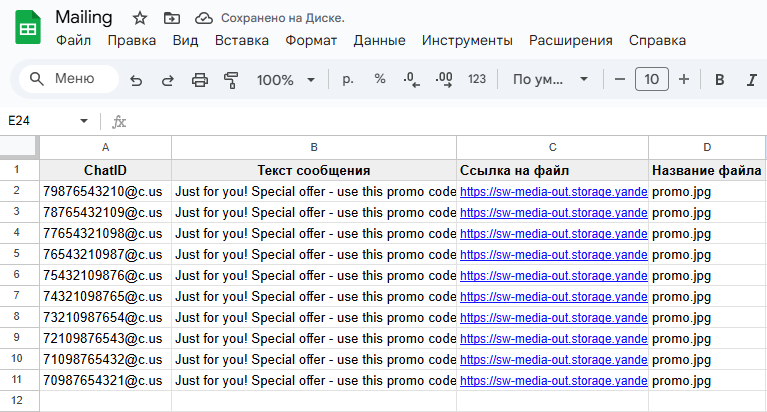This screenshot has width=767, height=412.
Task: Open the 100% zoom dropdown
Action: point(285,79)
